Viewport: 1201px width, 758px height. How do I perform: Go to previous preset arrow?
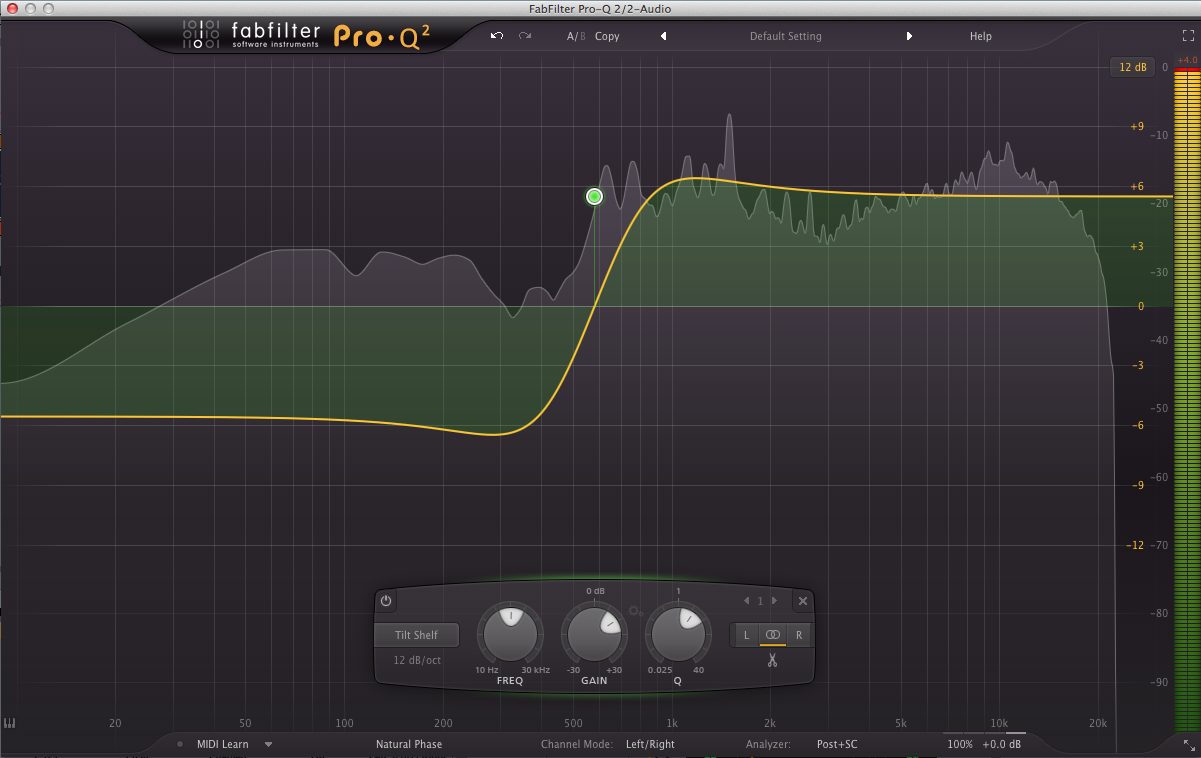coord(663,36)
